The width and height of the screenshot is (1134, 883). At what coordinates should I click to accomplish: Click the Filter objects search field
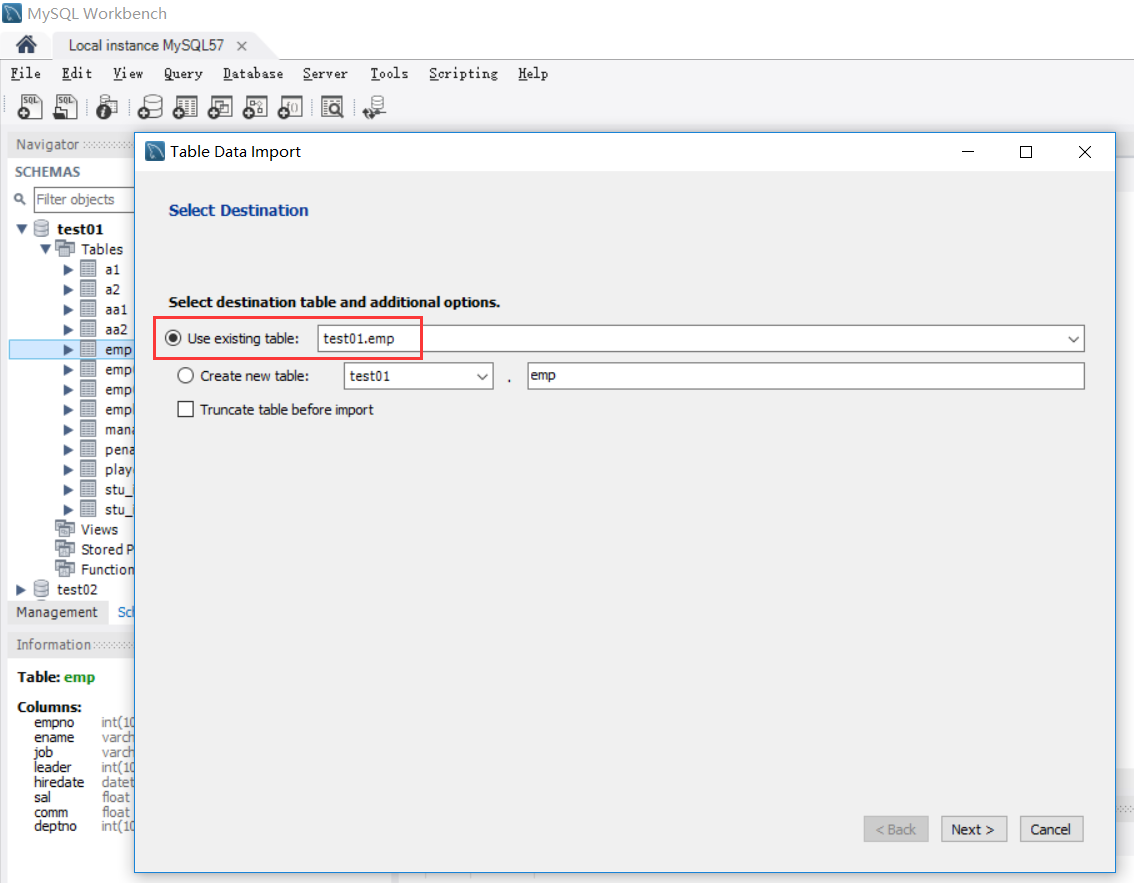[84, 199]
